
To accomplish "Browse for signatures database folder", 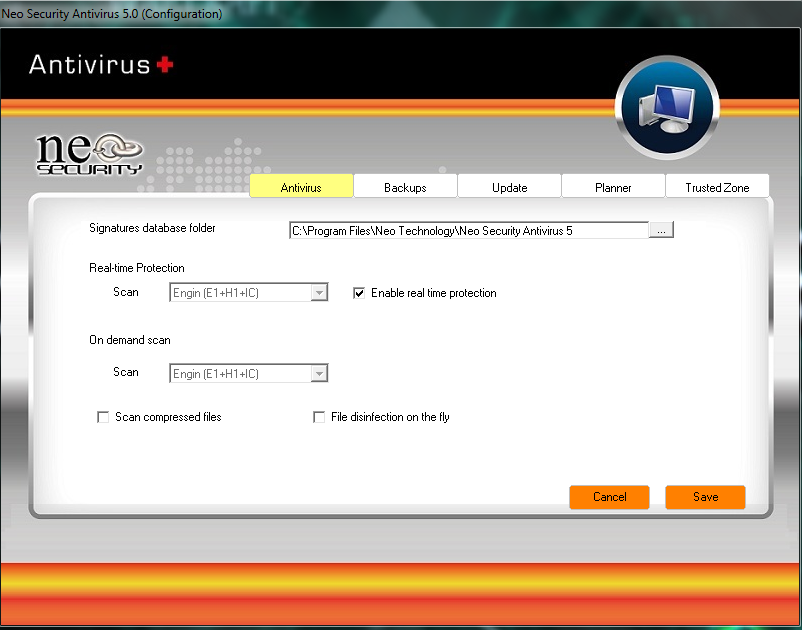I will coord(661,230).
